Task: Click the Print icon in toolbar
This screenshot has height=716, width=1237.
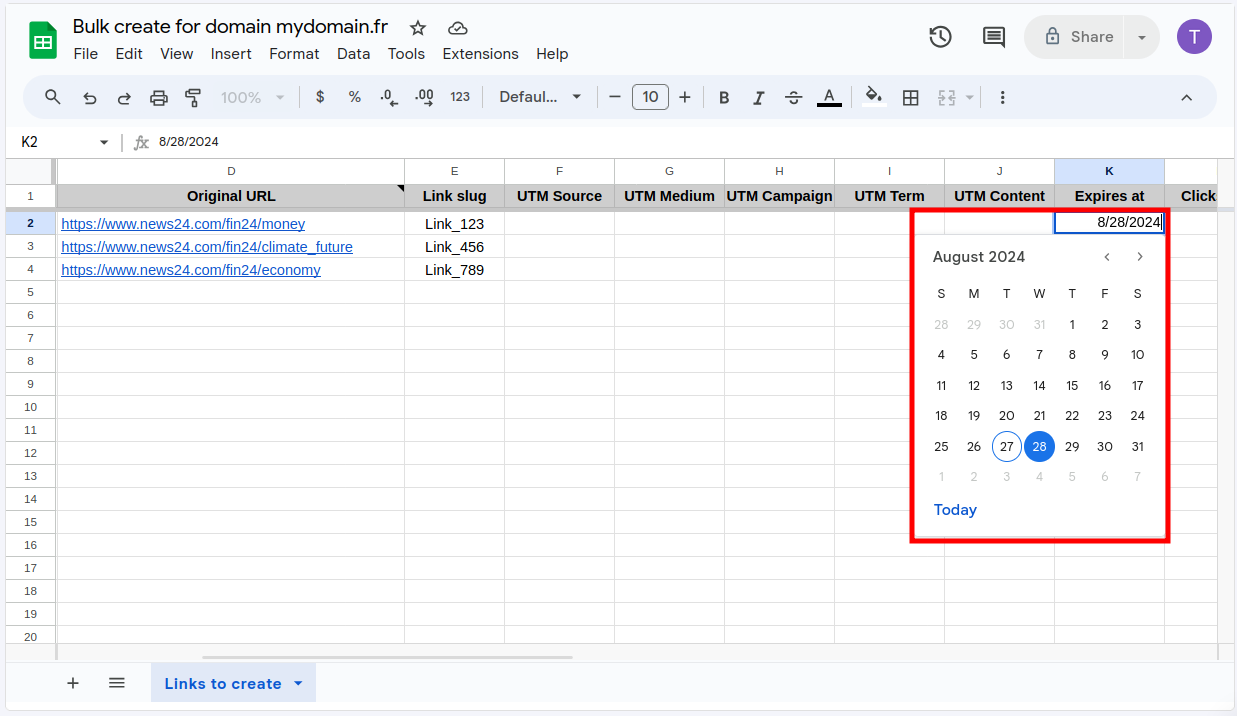Action: [x=158, y=97]
